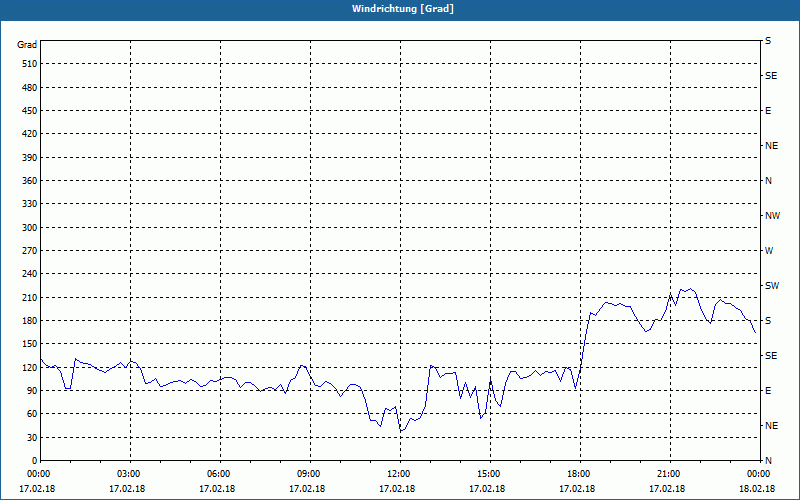
Task: Select the 18:00 time label
Action: click(x=580, y=474)
